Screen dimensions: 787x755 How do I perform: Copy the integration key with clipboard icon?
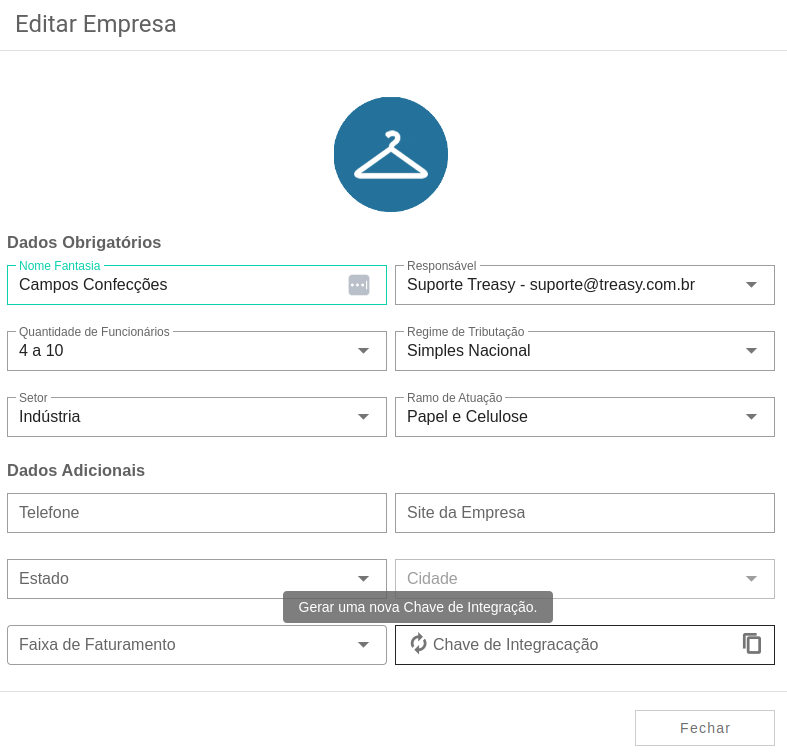pyautogui.click(x=751, y=644)
